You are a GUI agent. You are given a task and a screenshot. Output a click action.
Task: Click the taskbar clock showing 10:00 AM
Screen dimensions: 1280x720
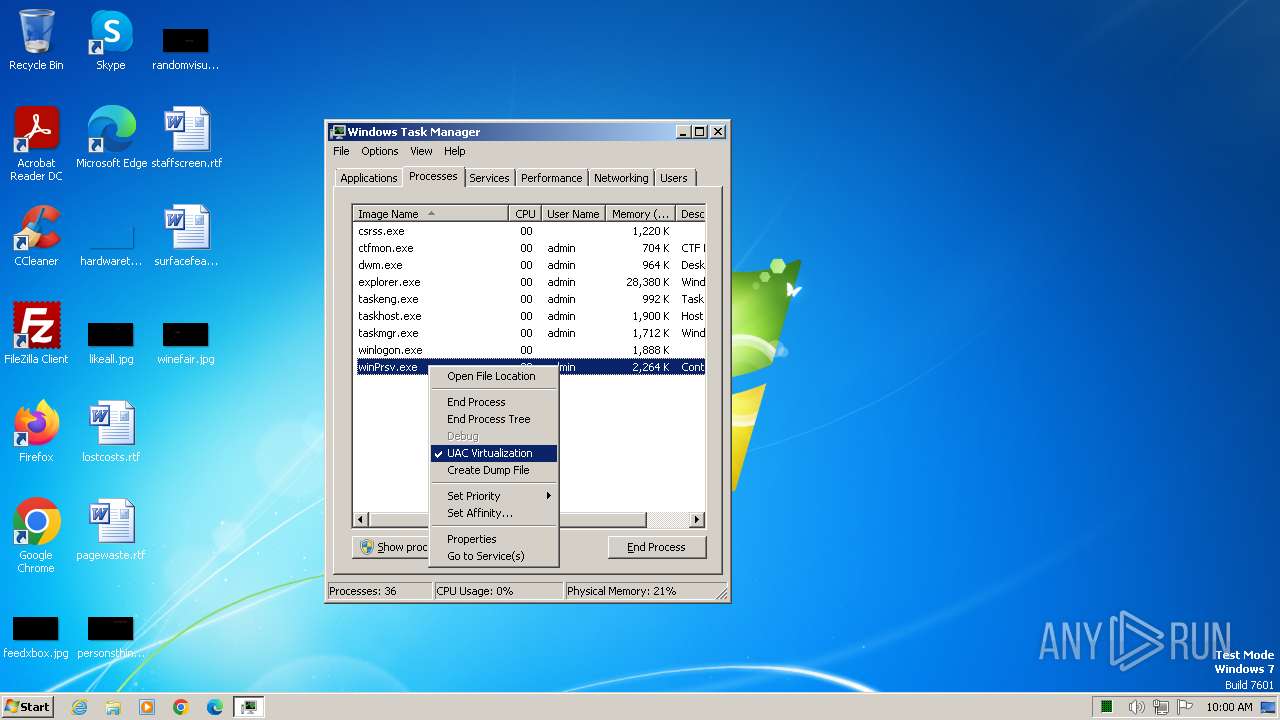click(x=1229, y=707)
